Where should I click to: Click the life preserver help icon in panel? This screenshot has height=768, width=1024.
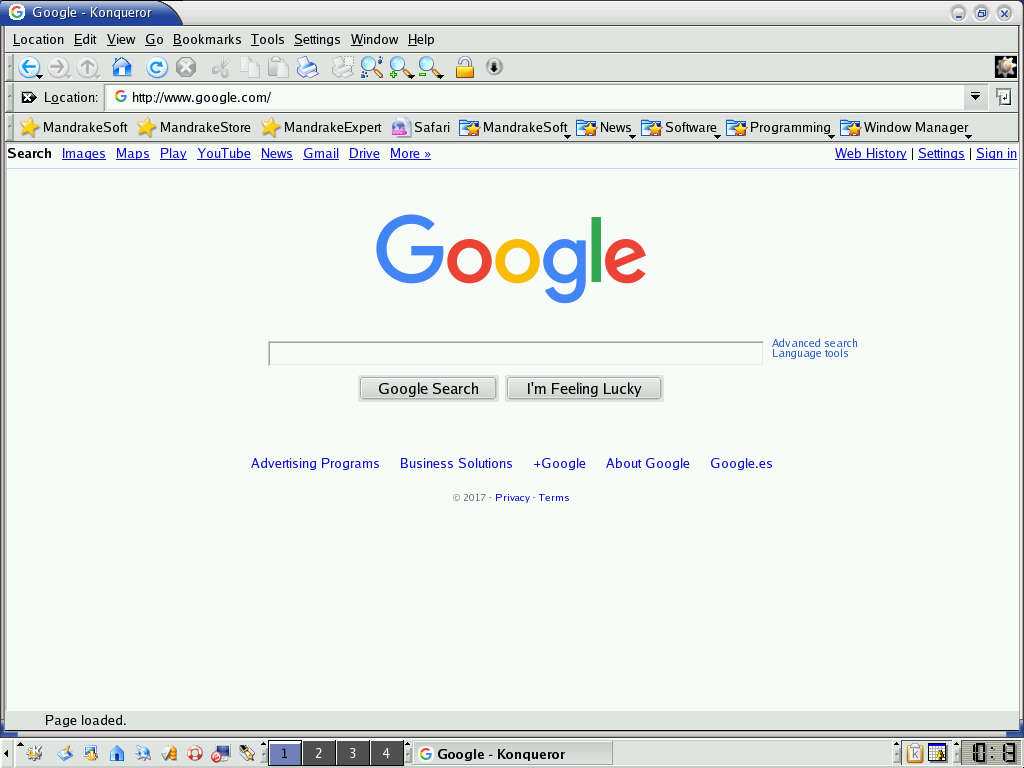click(x=195, y=754)
